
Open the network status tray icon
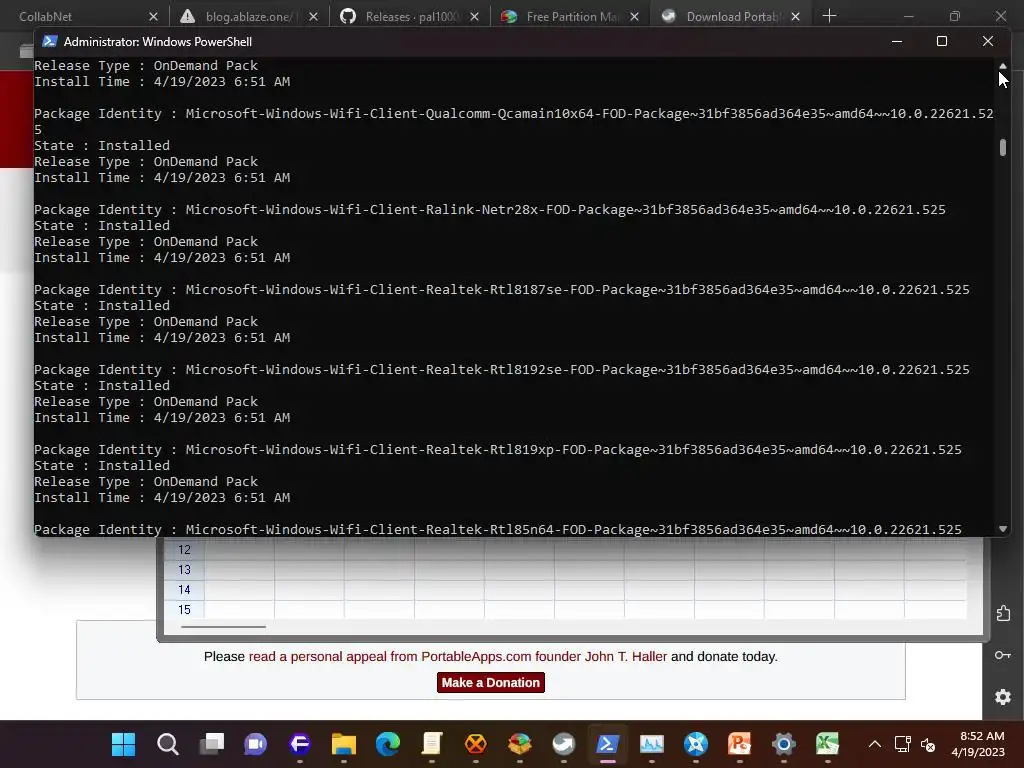[903, 744]
